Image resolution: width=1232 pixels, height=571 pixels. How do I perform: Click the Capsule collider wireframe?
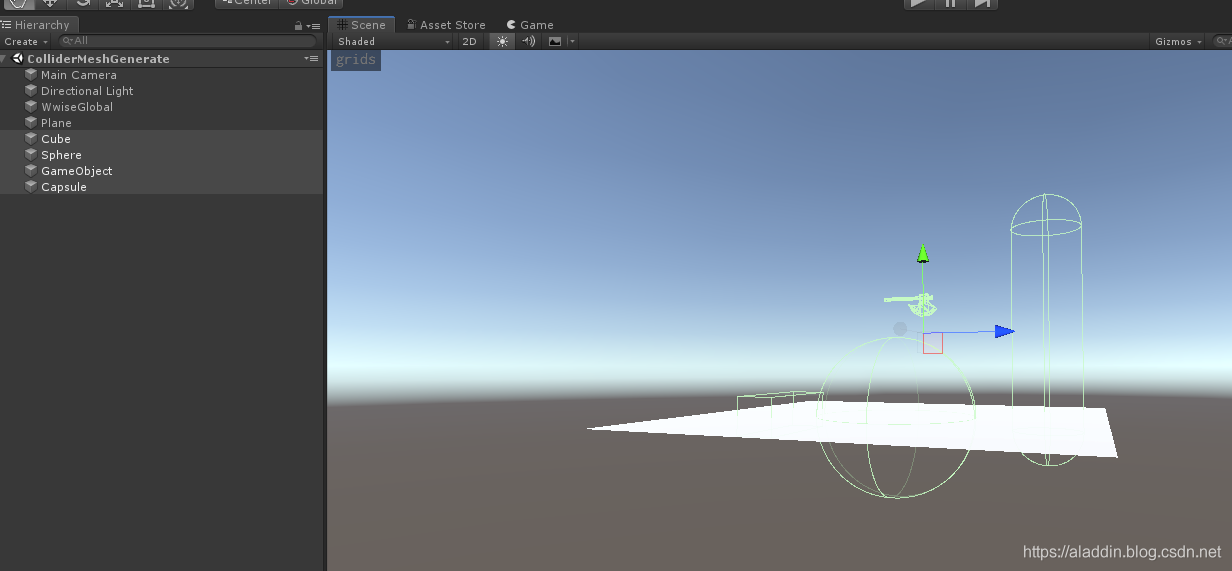click(1046, 330)
